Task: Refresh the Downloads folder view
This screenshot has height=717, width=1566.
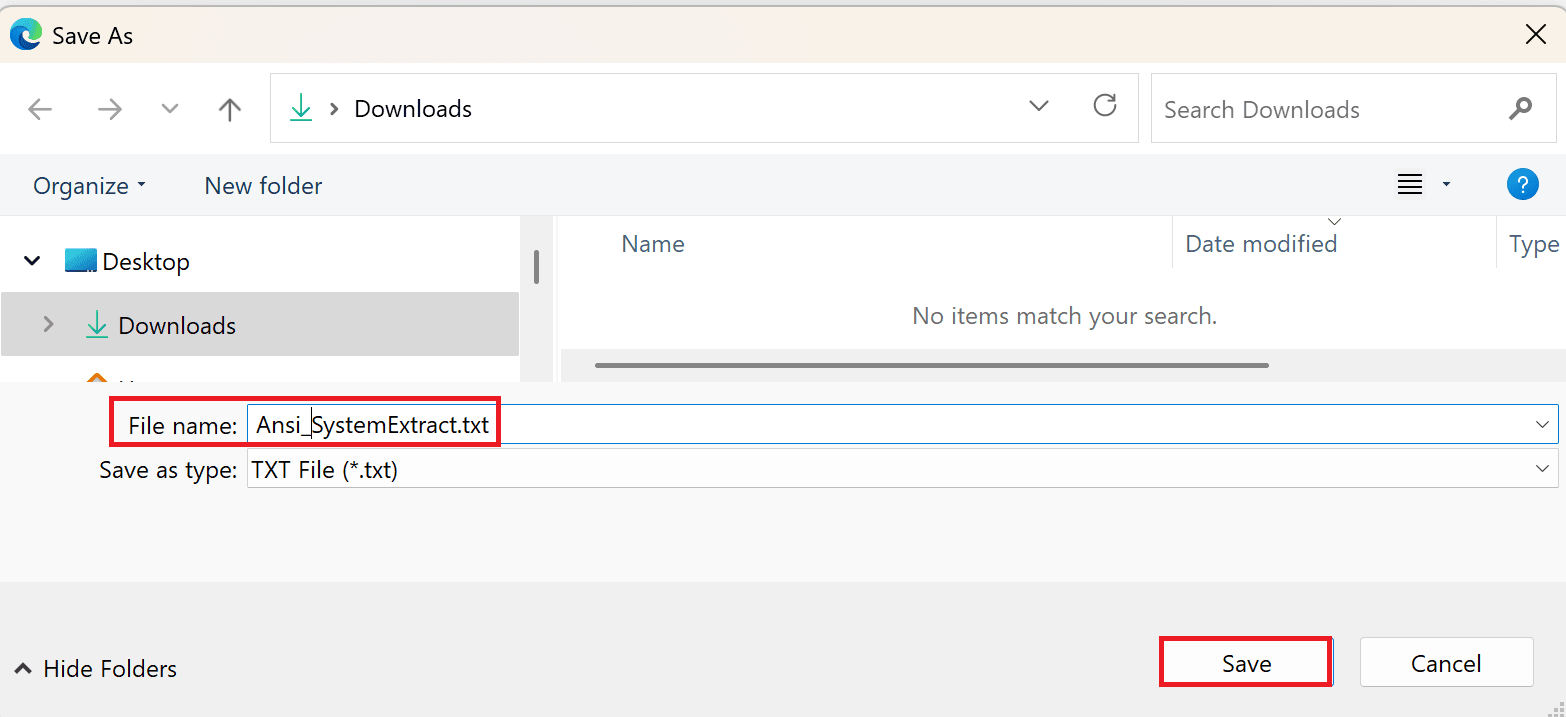Action: [x=1104, y=104]
